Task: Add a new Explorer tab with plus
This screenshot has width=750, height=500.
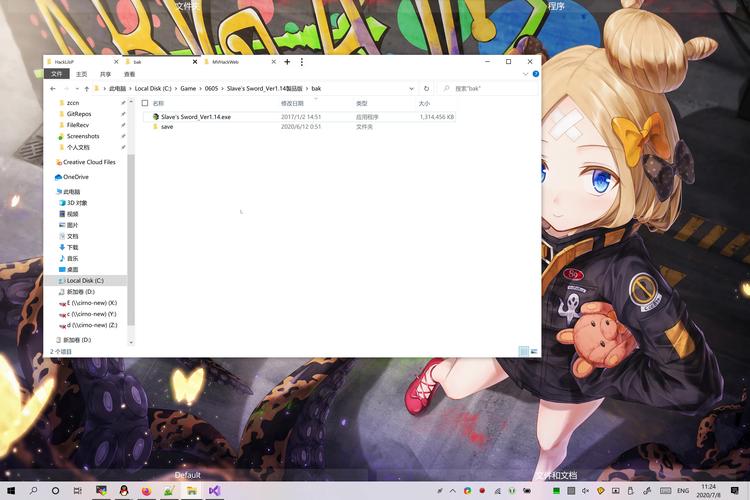Action: (287, 62)
